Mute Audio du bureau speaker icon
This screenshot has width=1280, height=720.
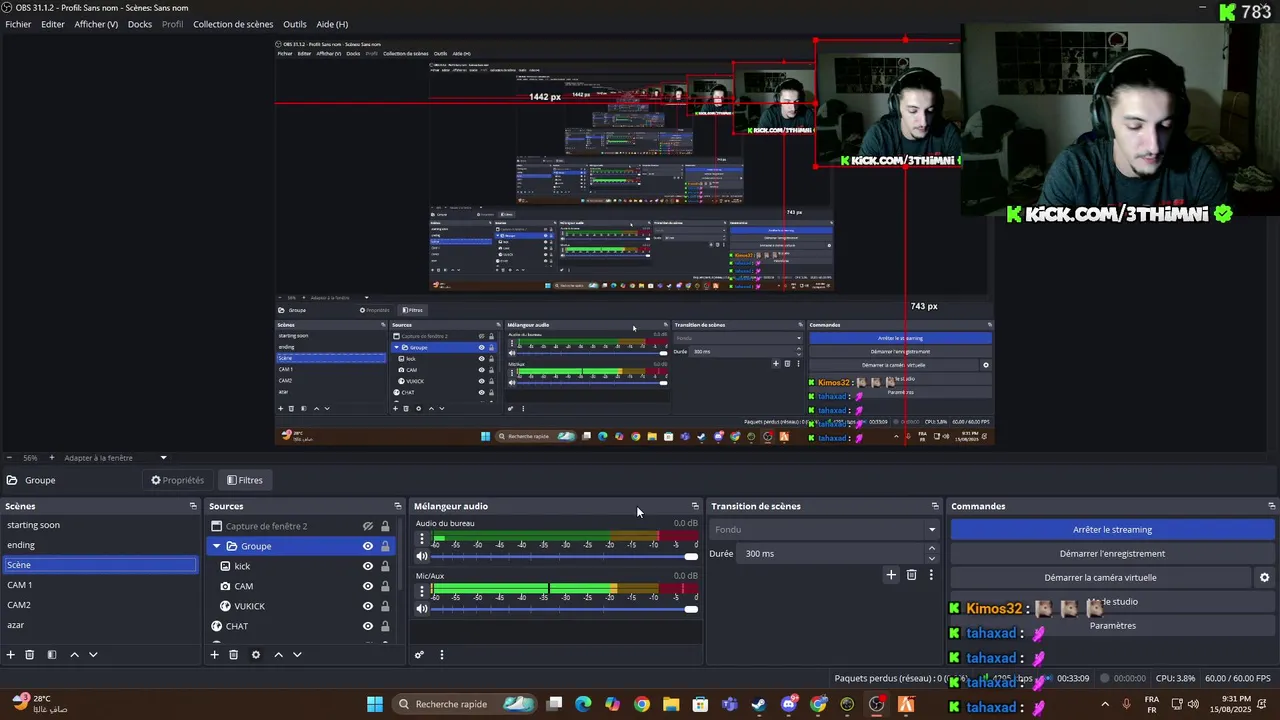422,556
